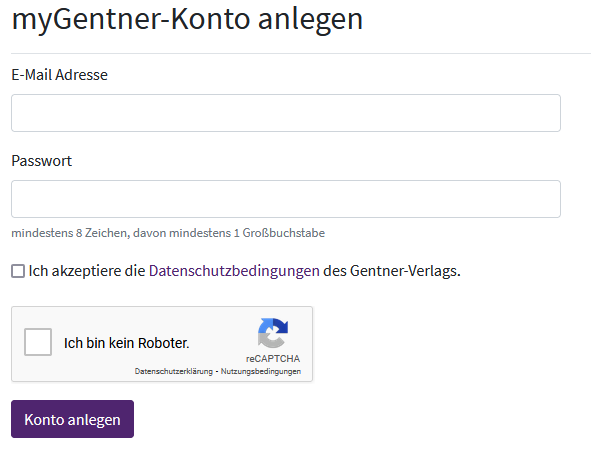Click the reCAPTCHA brand text
The width and height of the screenshot is (591, 464).
[273, 358]
